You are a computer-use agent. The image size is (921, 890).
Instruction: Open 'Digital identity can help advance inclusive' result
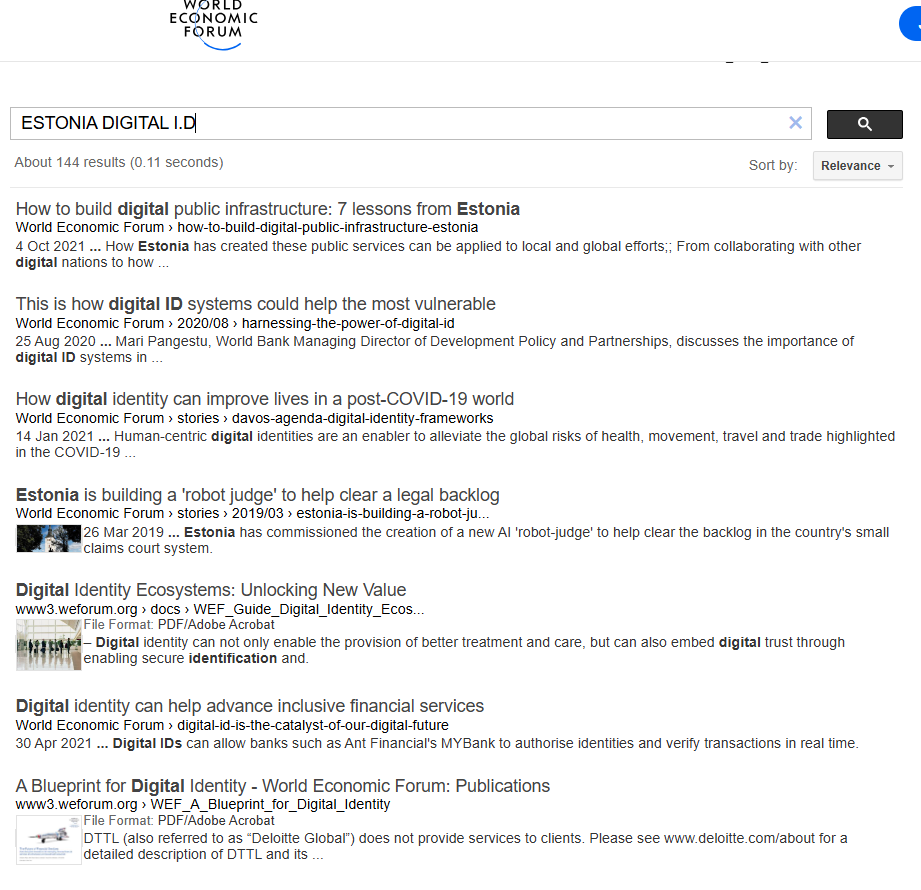pyautogui.click(x=249, y=706)
